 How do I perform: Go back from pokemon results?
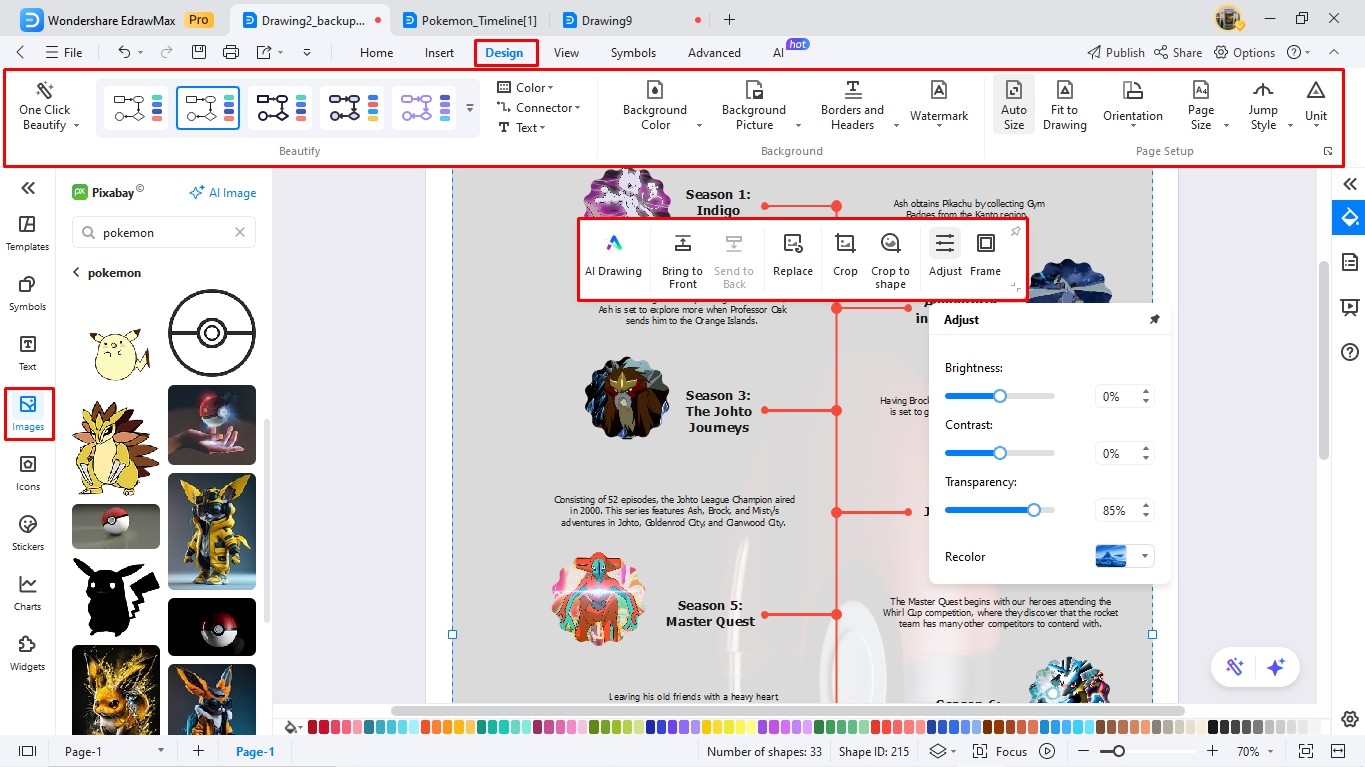pos(77,273)
